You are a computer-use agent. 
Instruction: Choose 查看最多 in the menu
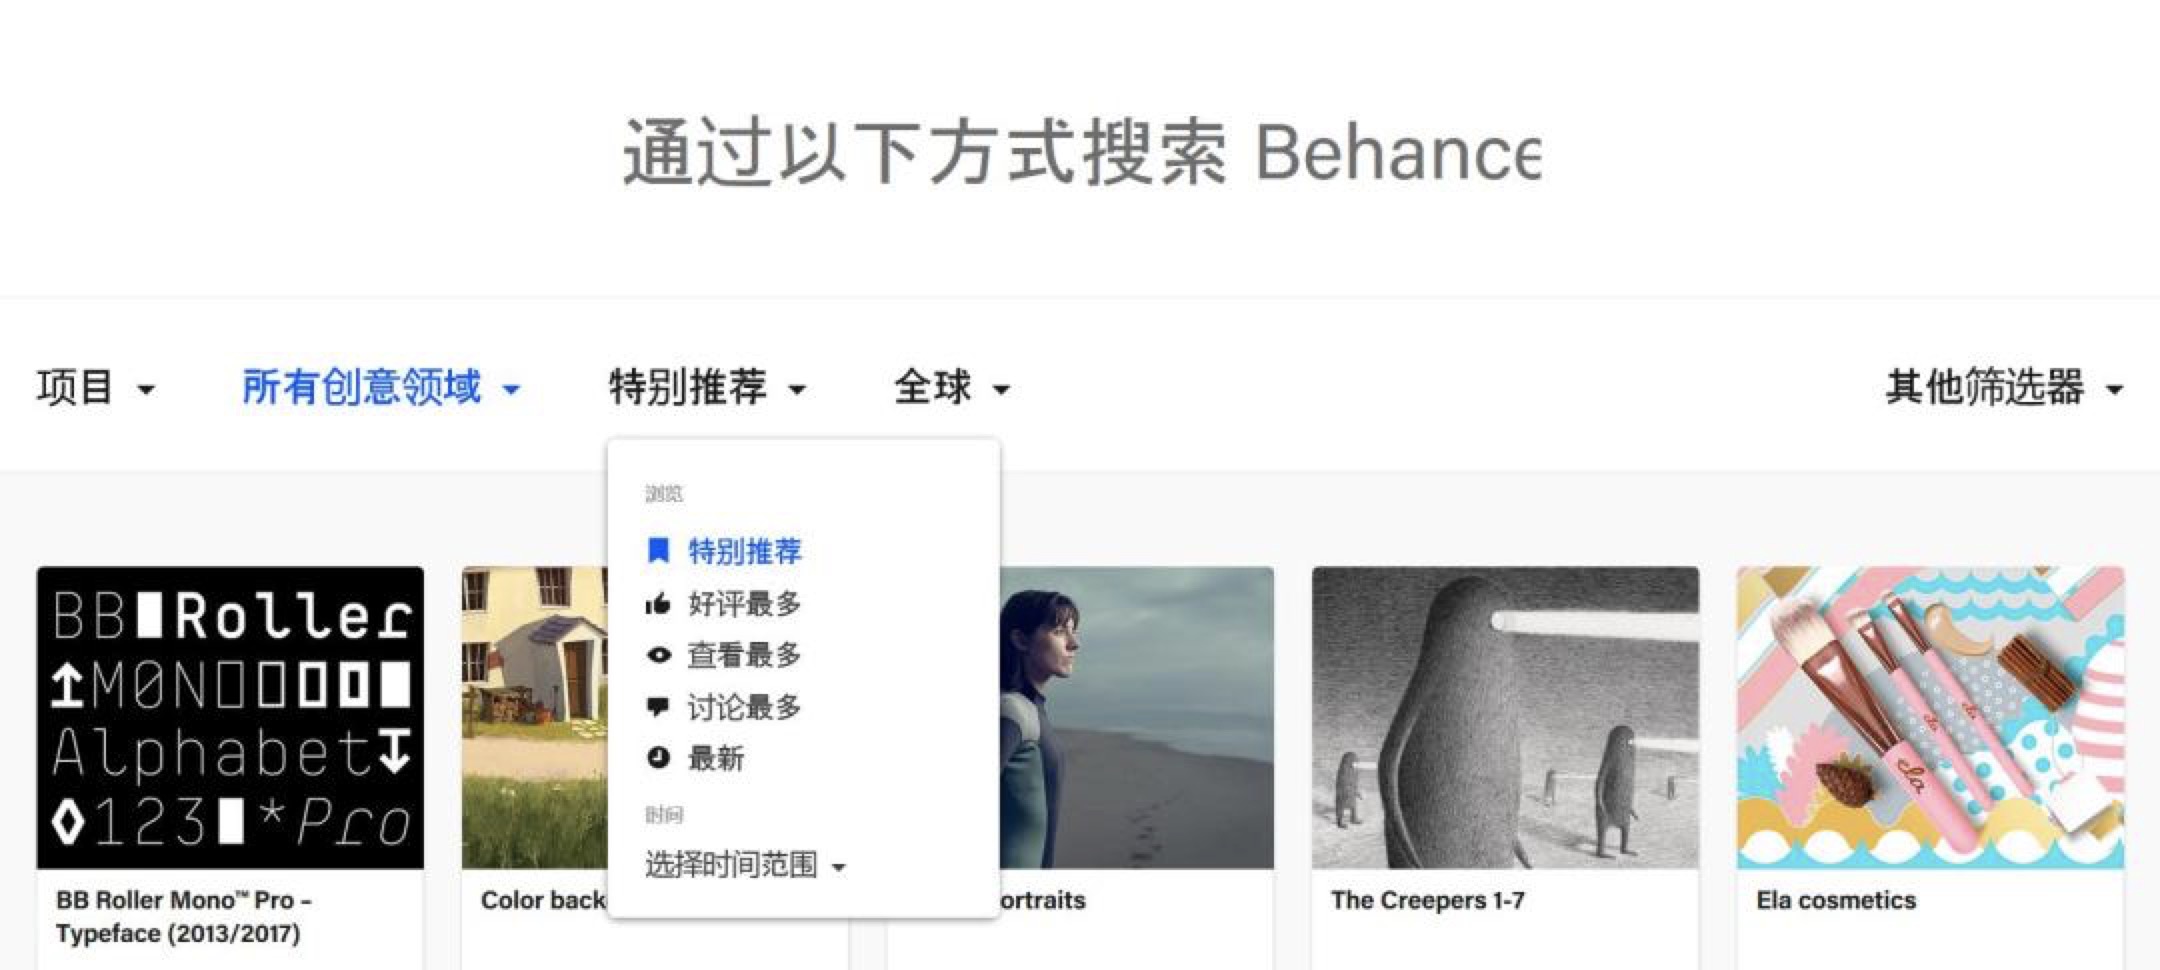click(745, 655)
